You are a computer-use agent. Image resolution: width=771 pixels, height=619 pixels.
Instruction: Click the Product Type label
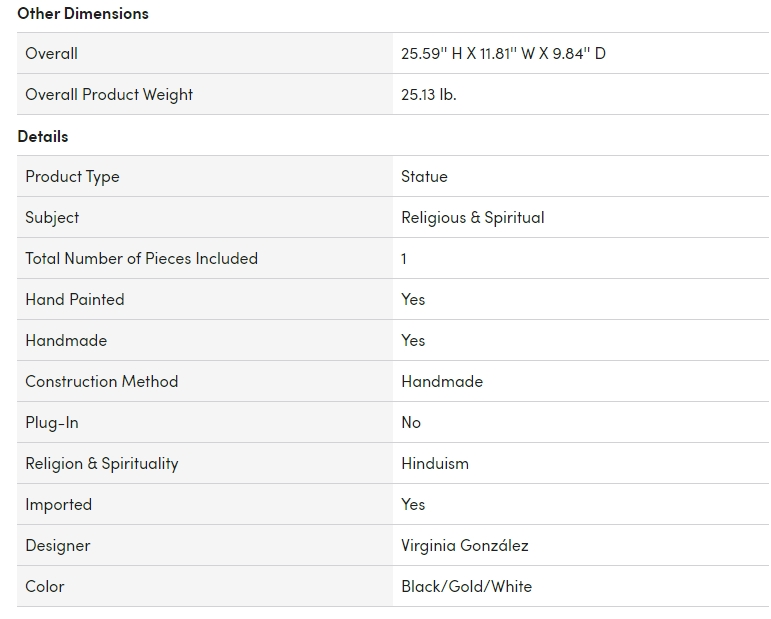[x=72, y=176]
